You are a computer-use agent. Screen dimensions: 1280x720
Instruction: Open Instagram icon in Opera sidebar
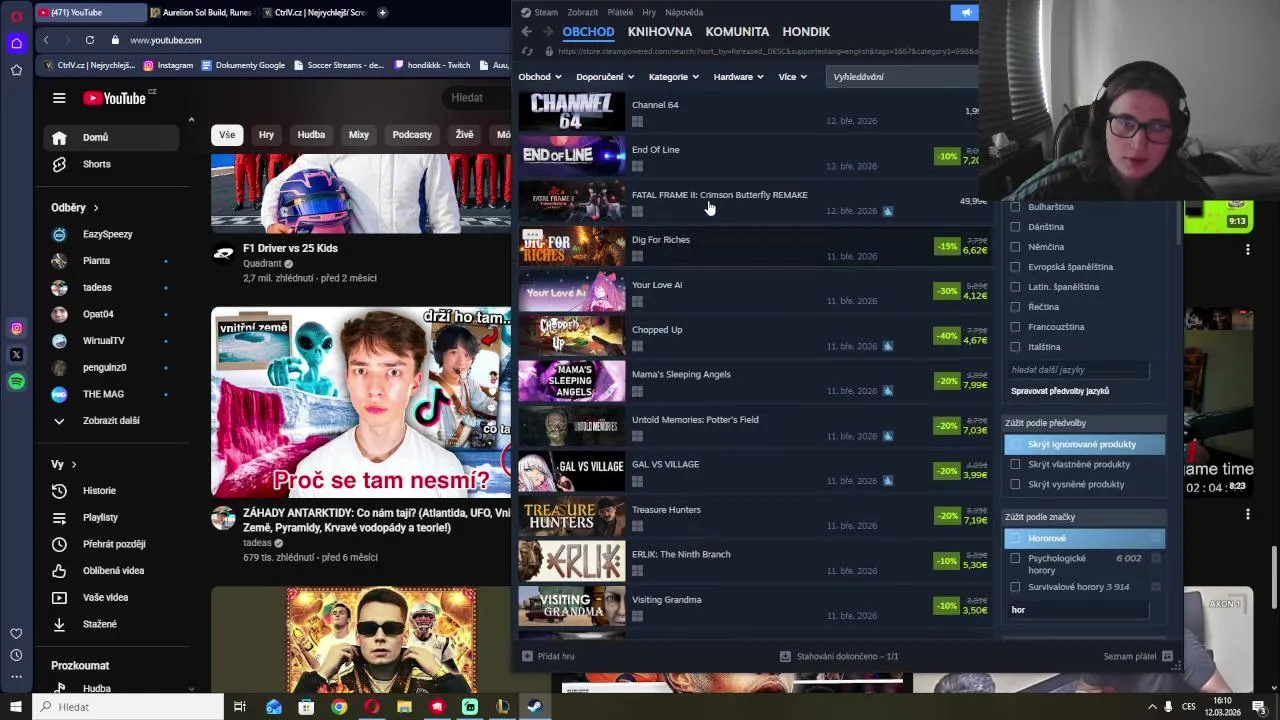coord(16,328)
